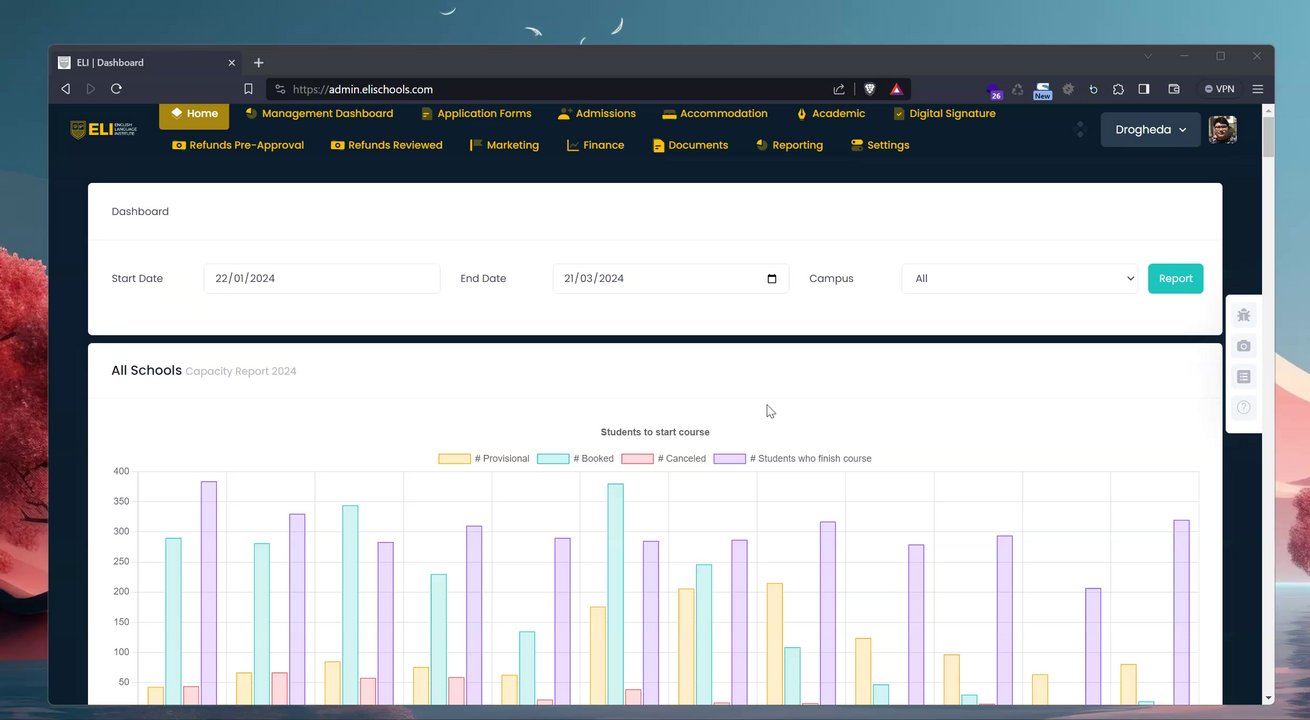The image size is (1310, 720).
Task: Toggle the Booked legend series
Action: point(575,459)
